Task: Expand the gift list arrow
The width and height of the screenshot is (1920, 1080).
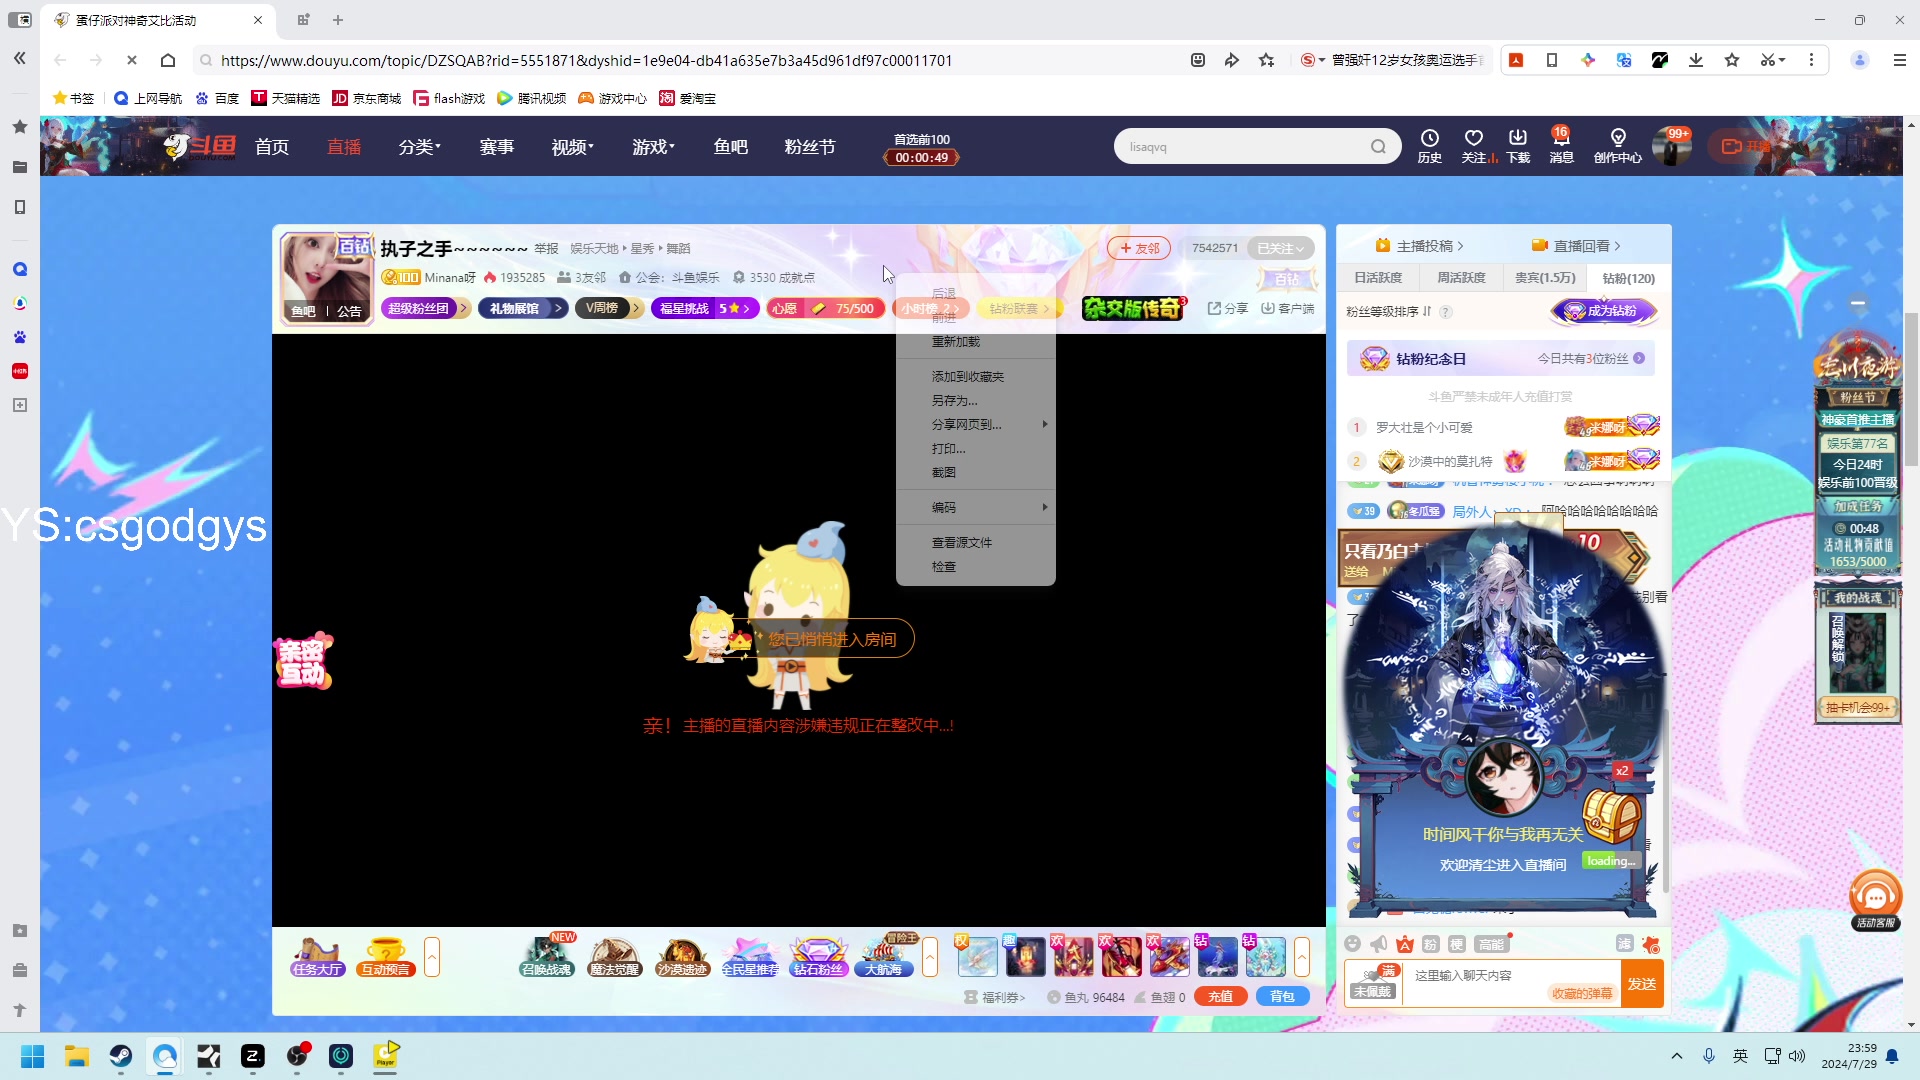Action: point(1302,957)
